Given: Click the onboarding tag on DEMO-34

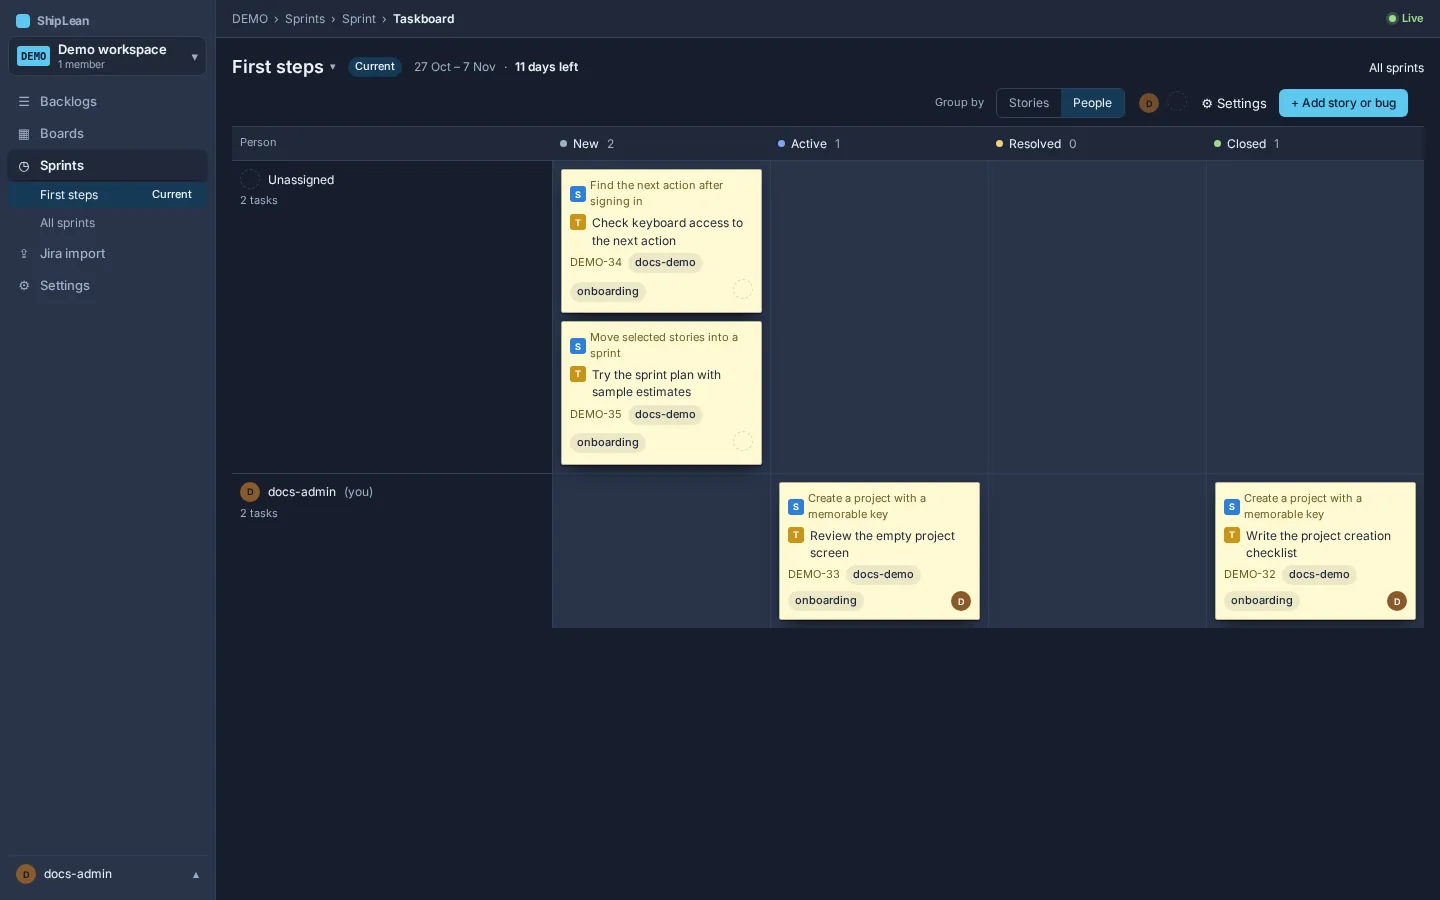Looking at the screenshot, I should pos(608,292).
